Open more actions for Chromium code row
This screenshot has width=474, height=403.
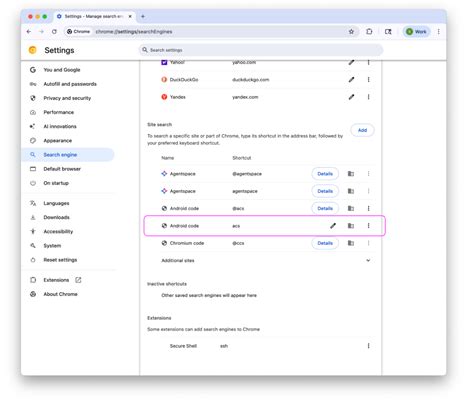(x=368, y=243)
